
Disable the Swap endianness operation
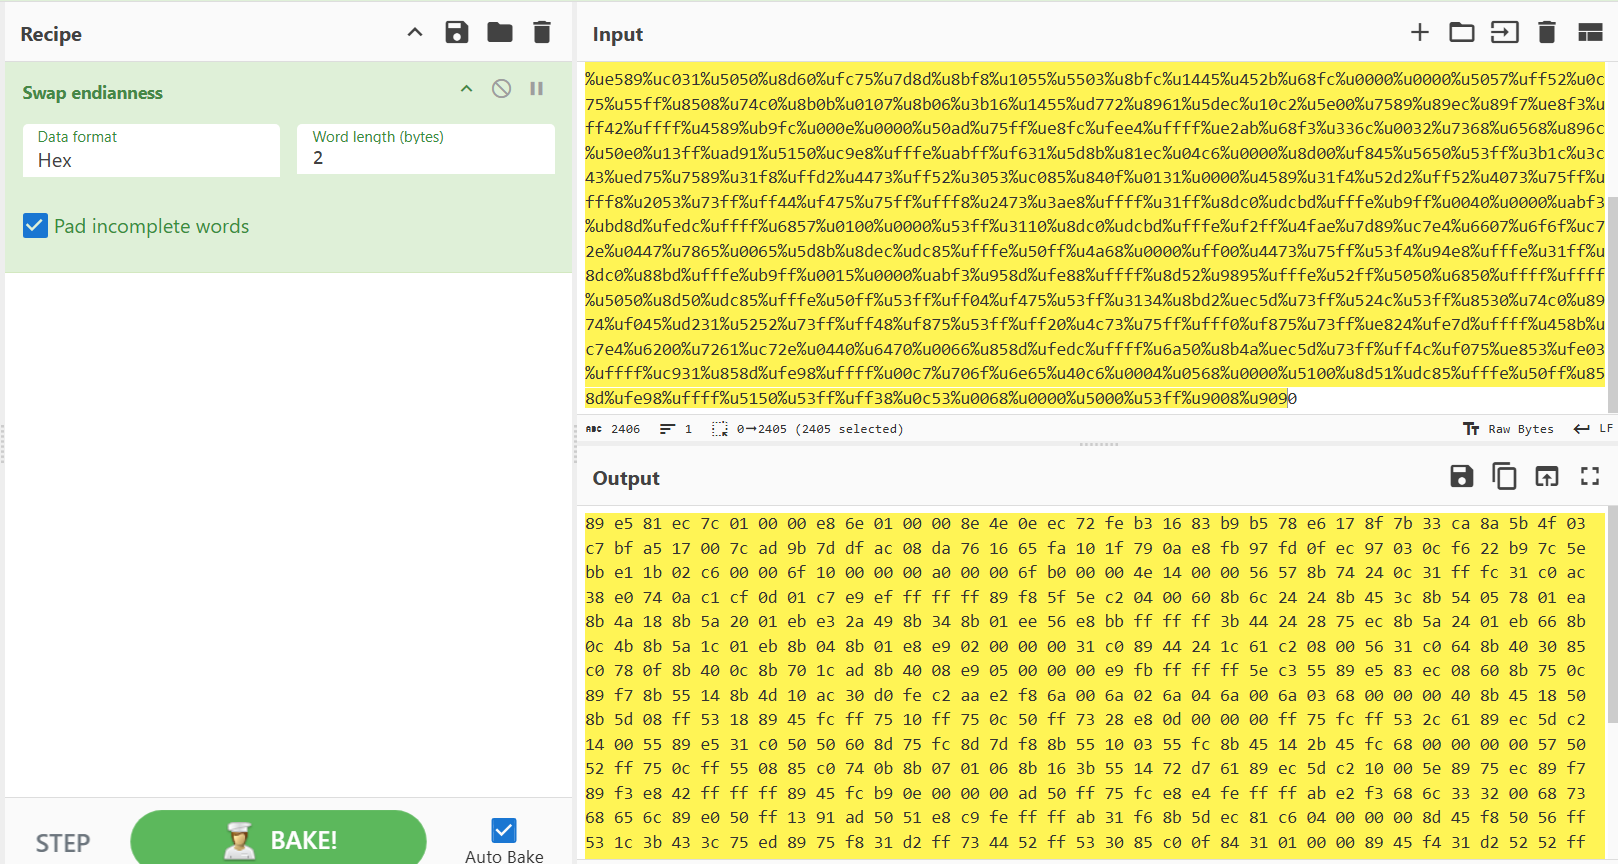tap(502, 89)
